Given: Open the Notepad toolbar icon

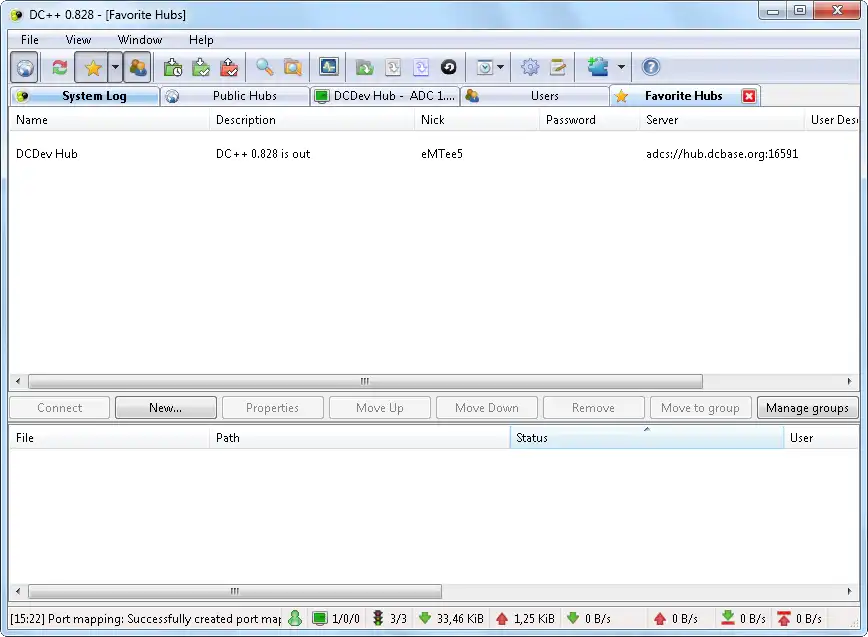Looking at the screenshot, I should click(557, 68).
